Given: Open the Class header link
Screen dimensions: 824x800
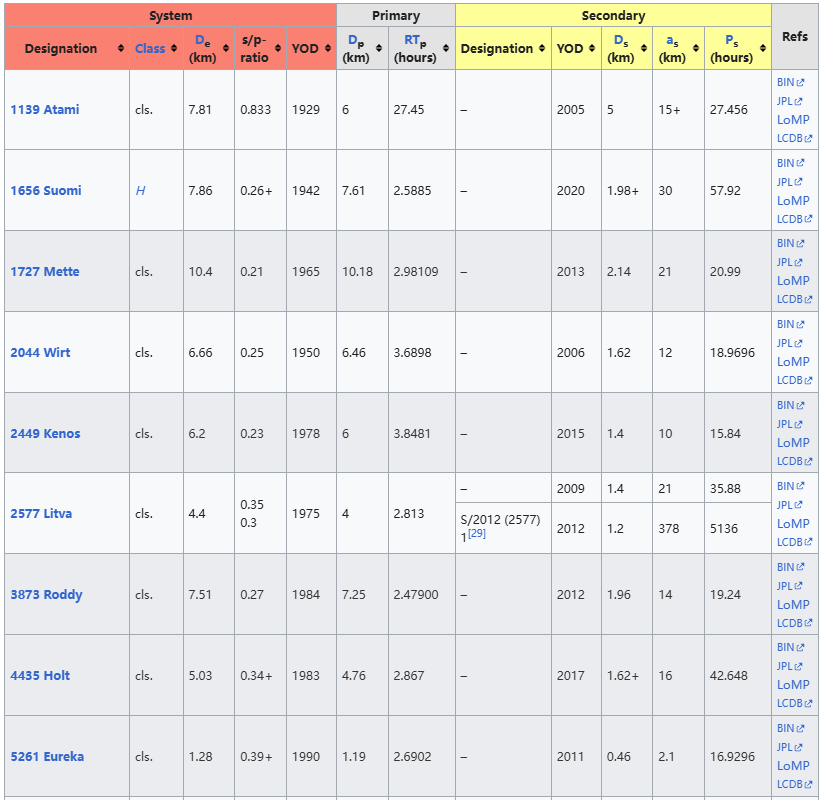Looking at the screenshot, I should point(150,49).
